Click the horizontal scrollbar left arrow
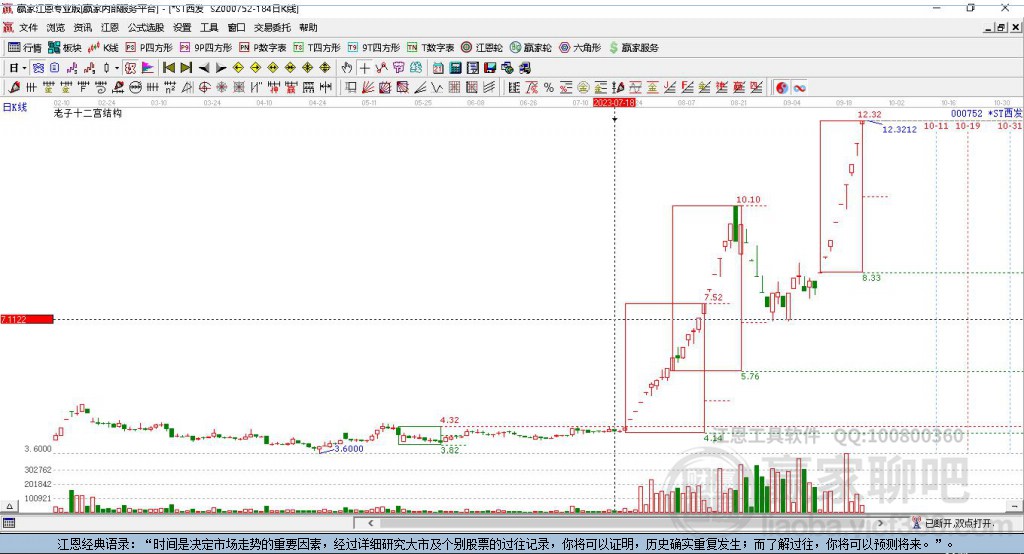 (x=370, y=523)
